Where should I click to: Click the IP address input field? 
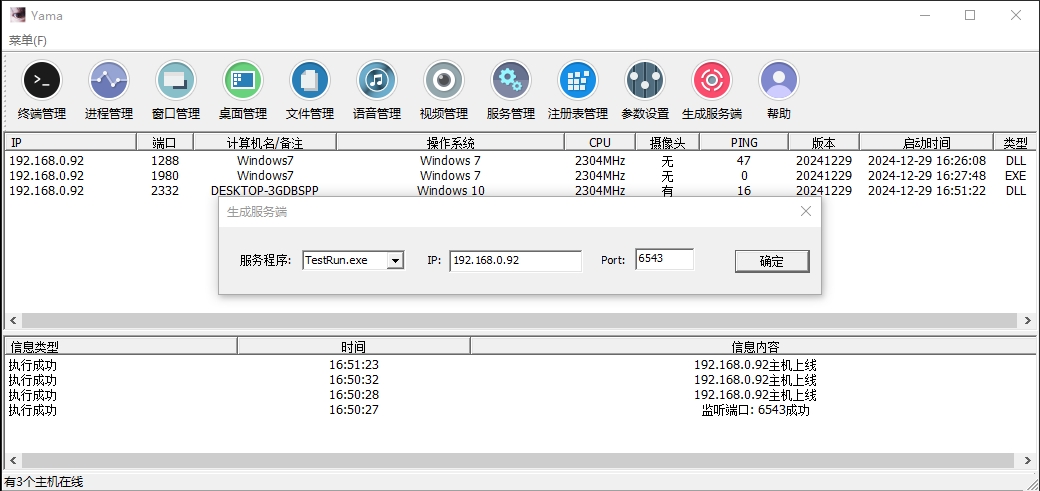tap(515, 261)
